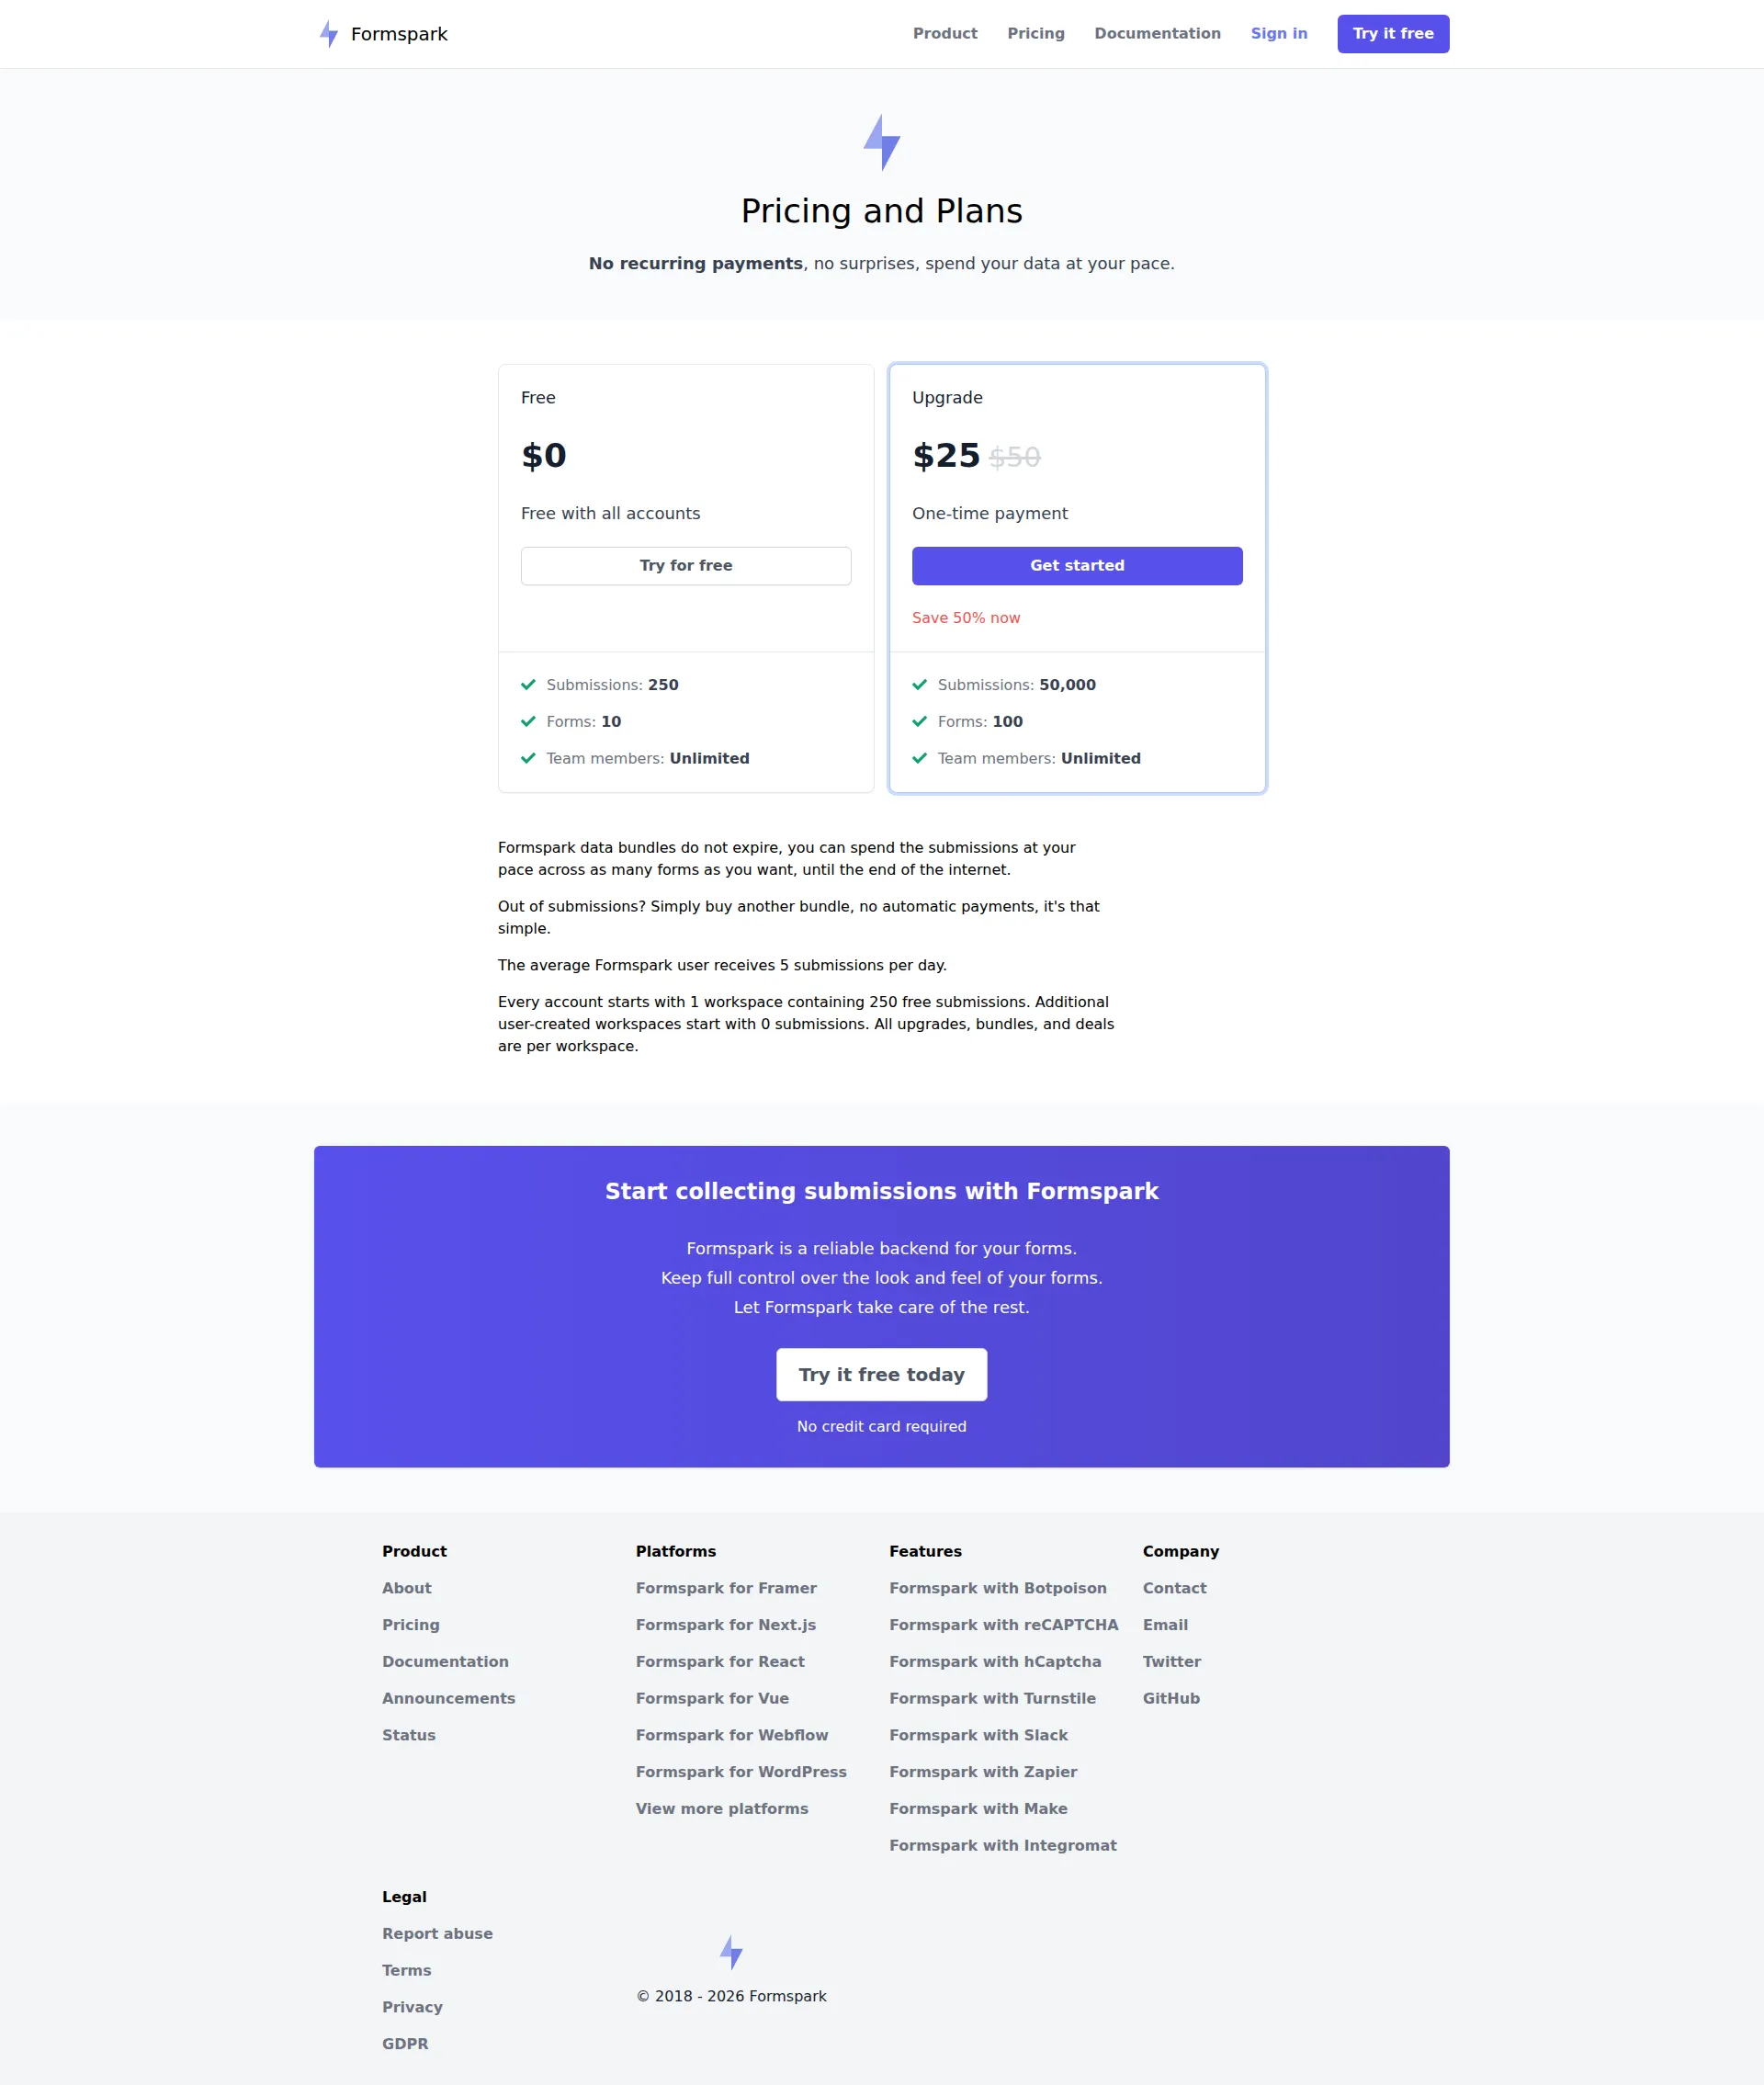This screenshot has width=1764, height=2085.
Task: Click the checkmark beside Submissions: 250
Action: click(x=528, y=685)
